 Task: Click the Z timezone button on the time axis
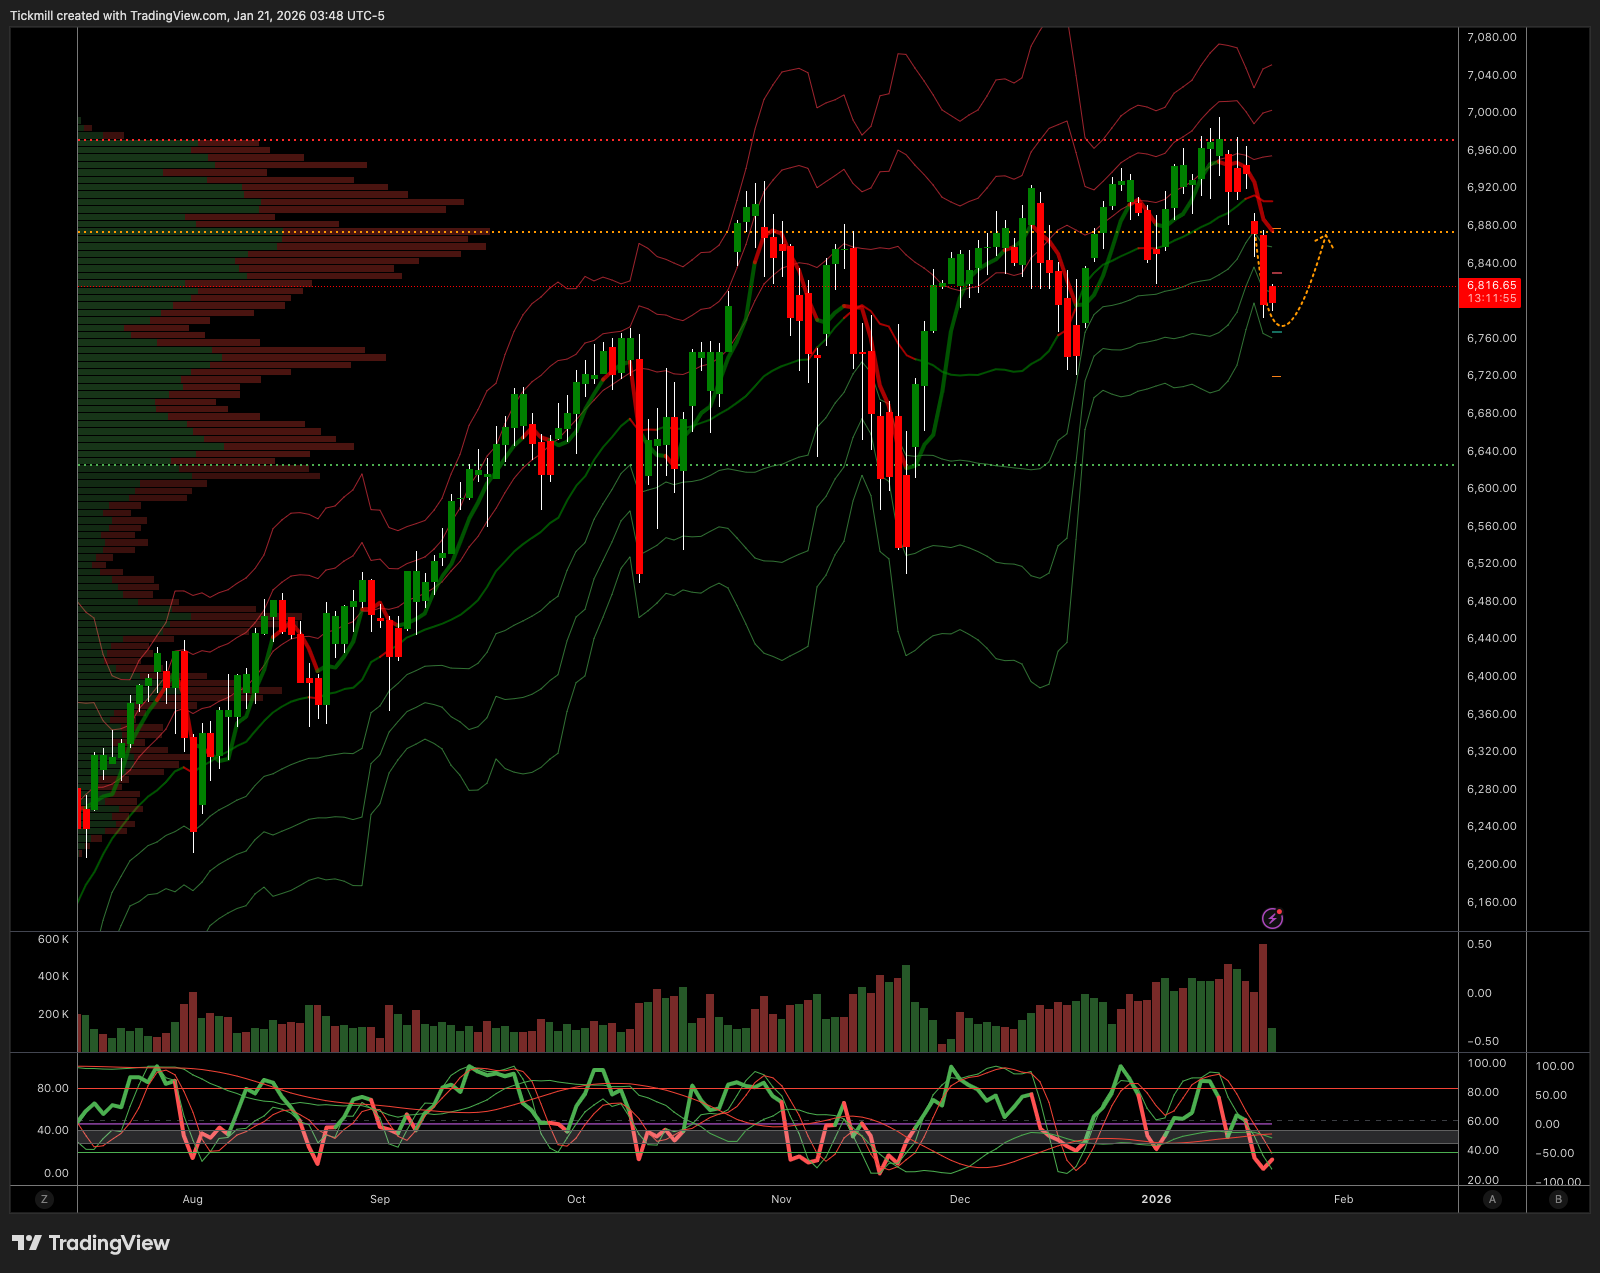44,1199
